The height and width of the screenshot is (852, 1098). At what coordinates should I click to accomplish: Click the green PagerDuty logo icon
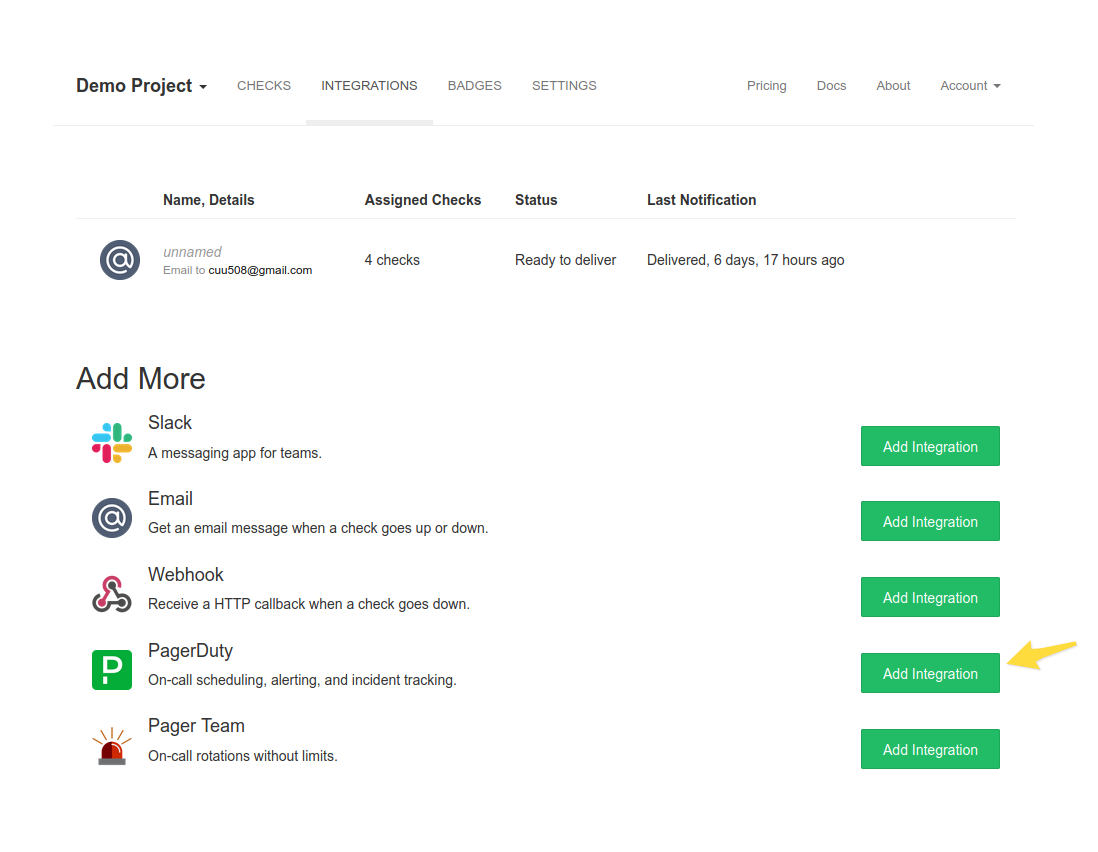[x=112, y=670]
